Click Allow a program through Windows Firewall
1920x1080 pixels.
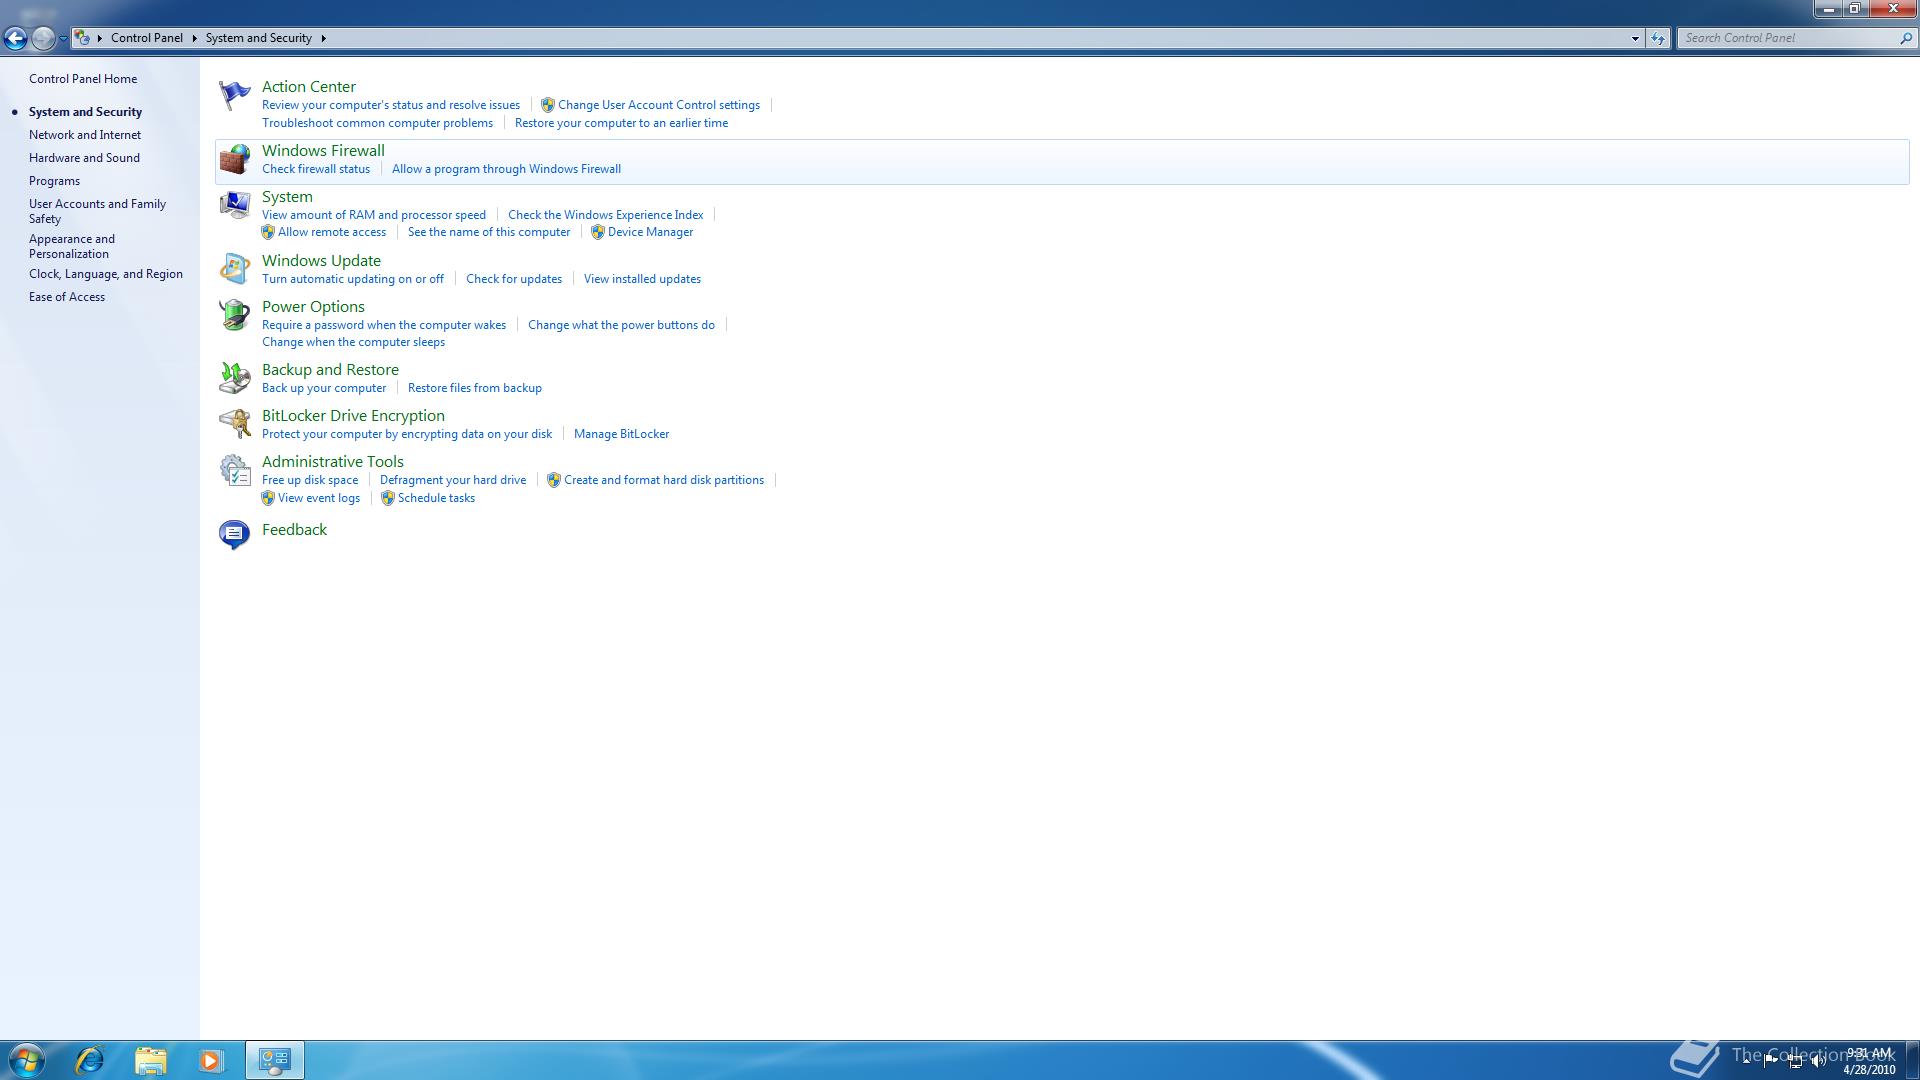click(x=506, y=169)
